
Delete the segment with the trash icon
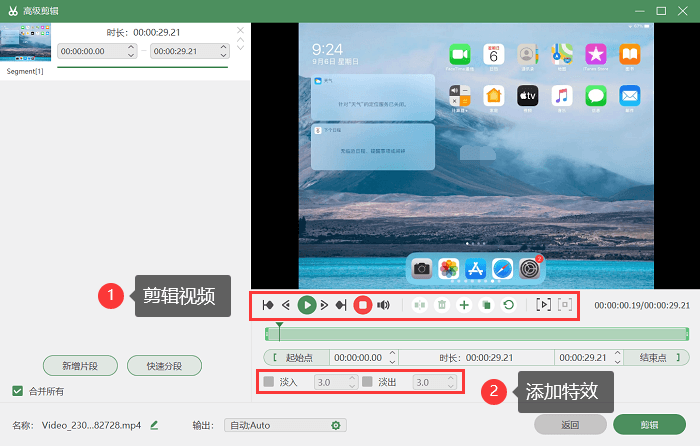(442, 305)
